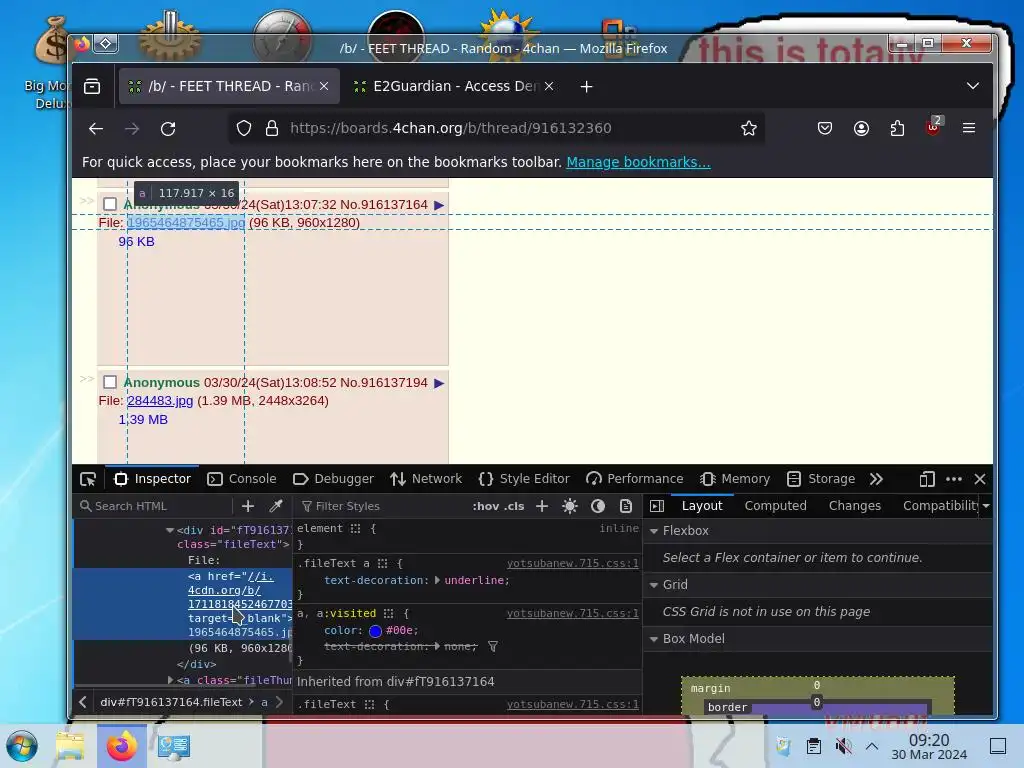Viewport: 1024px width, 768px height.
Task: Close the FEET THREAD tab
Action: (324, 86)
